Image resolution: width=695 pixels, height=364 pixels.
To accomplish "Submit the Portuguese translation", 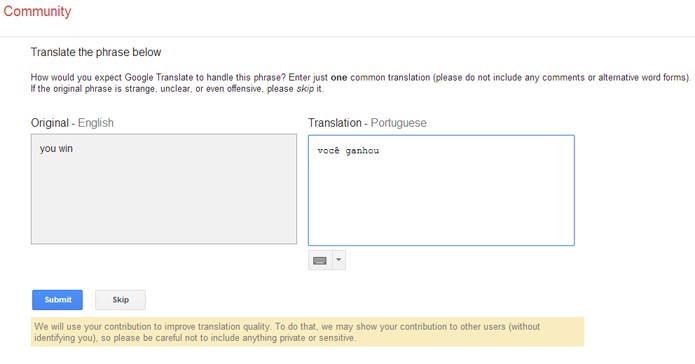I will pos(57,300).
